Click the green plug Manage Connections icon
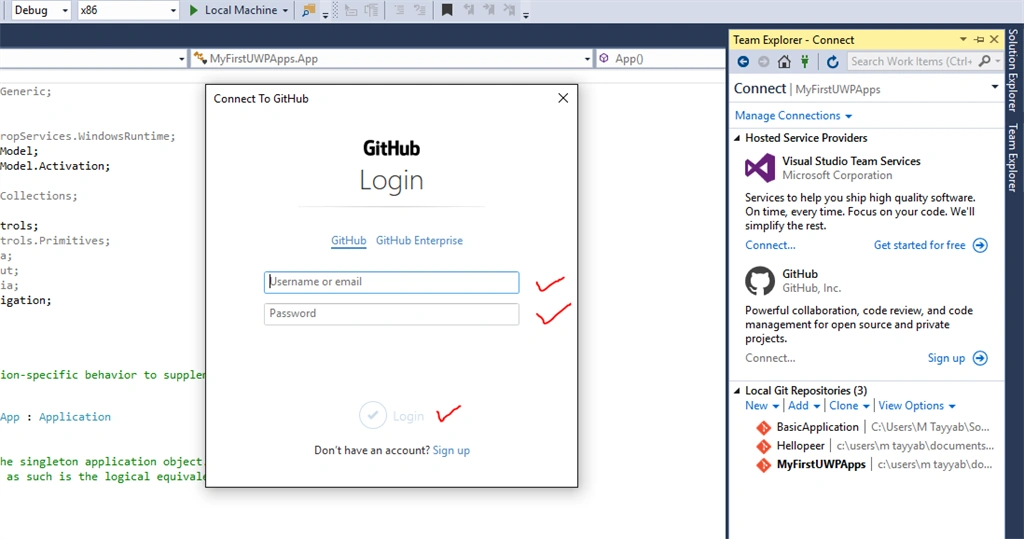Image resolution: width=1024 pixels, height=539 pixels. click(805, 61)
